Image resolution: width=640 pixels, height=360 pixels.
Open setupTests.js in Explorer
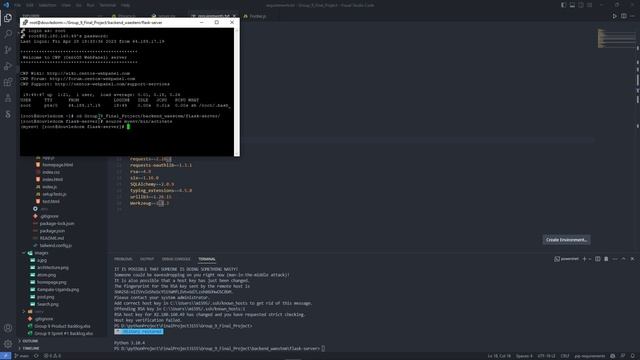[x=54, y=194]
